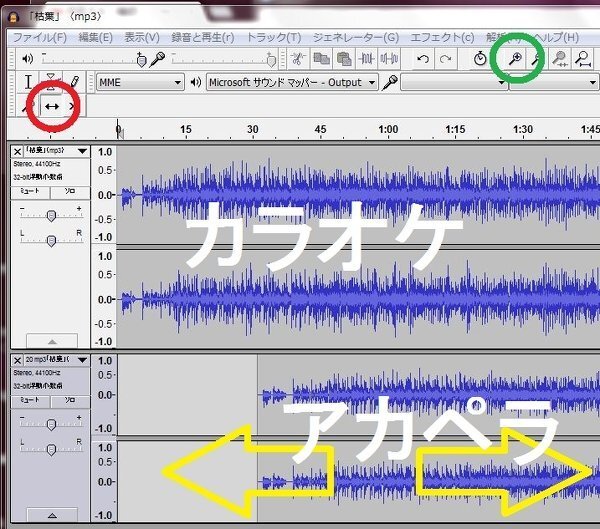Viewport: 600px width, 529px height.
Task: Toggle the Sync-Lock tracks clock button
Action: tap(480, 59)
